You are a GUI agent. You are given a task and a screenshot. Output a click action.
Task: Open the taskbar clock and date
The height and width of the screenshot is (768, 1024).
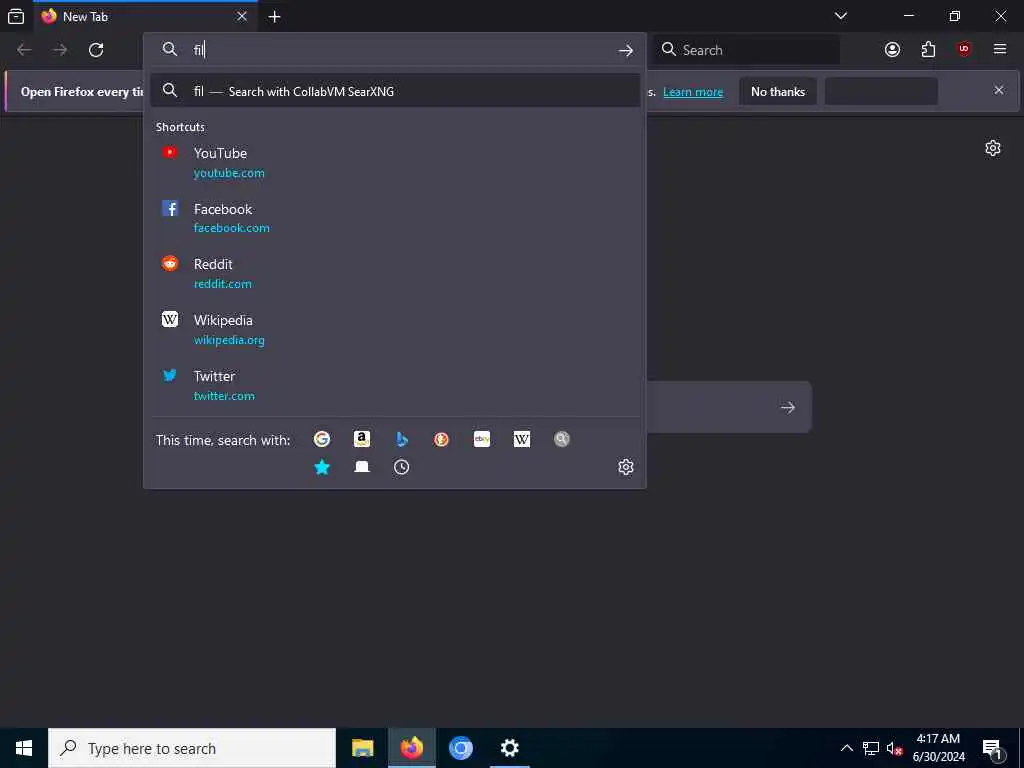(x=938, y=748)
